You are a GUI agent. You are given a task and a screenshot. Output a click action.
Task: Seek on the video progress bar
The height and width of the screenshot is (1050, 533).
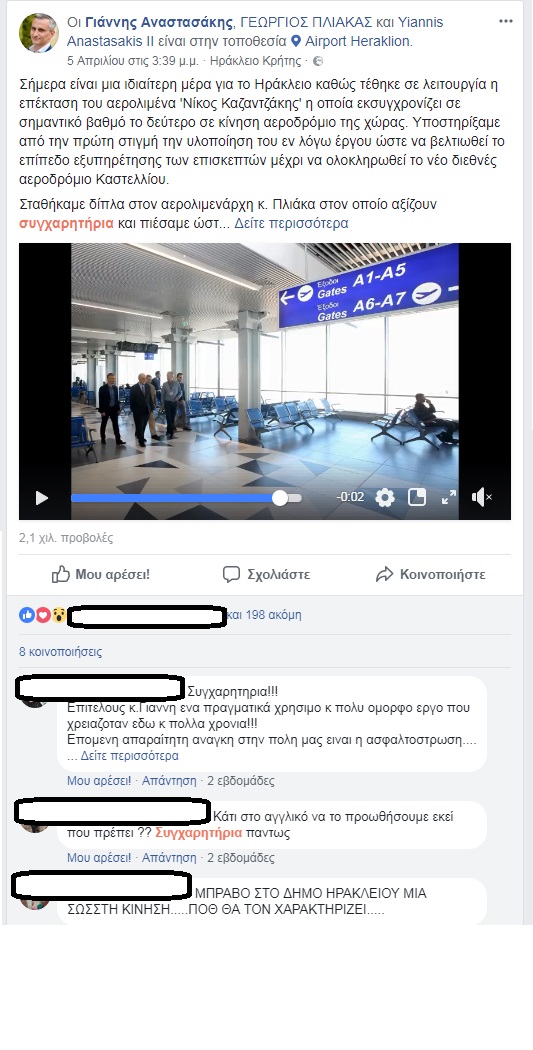point(186,498)
